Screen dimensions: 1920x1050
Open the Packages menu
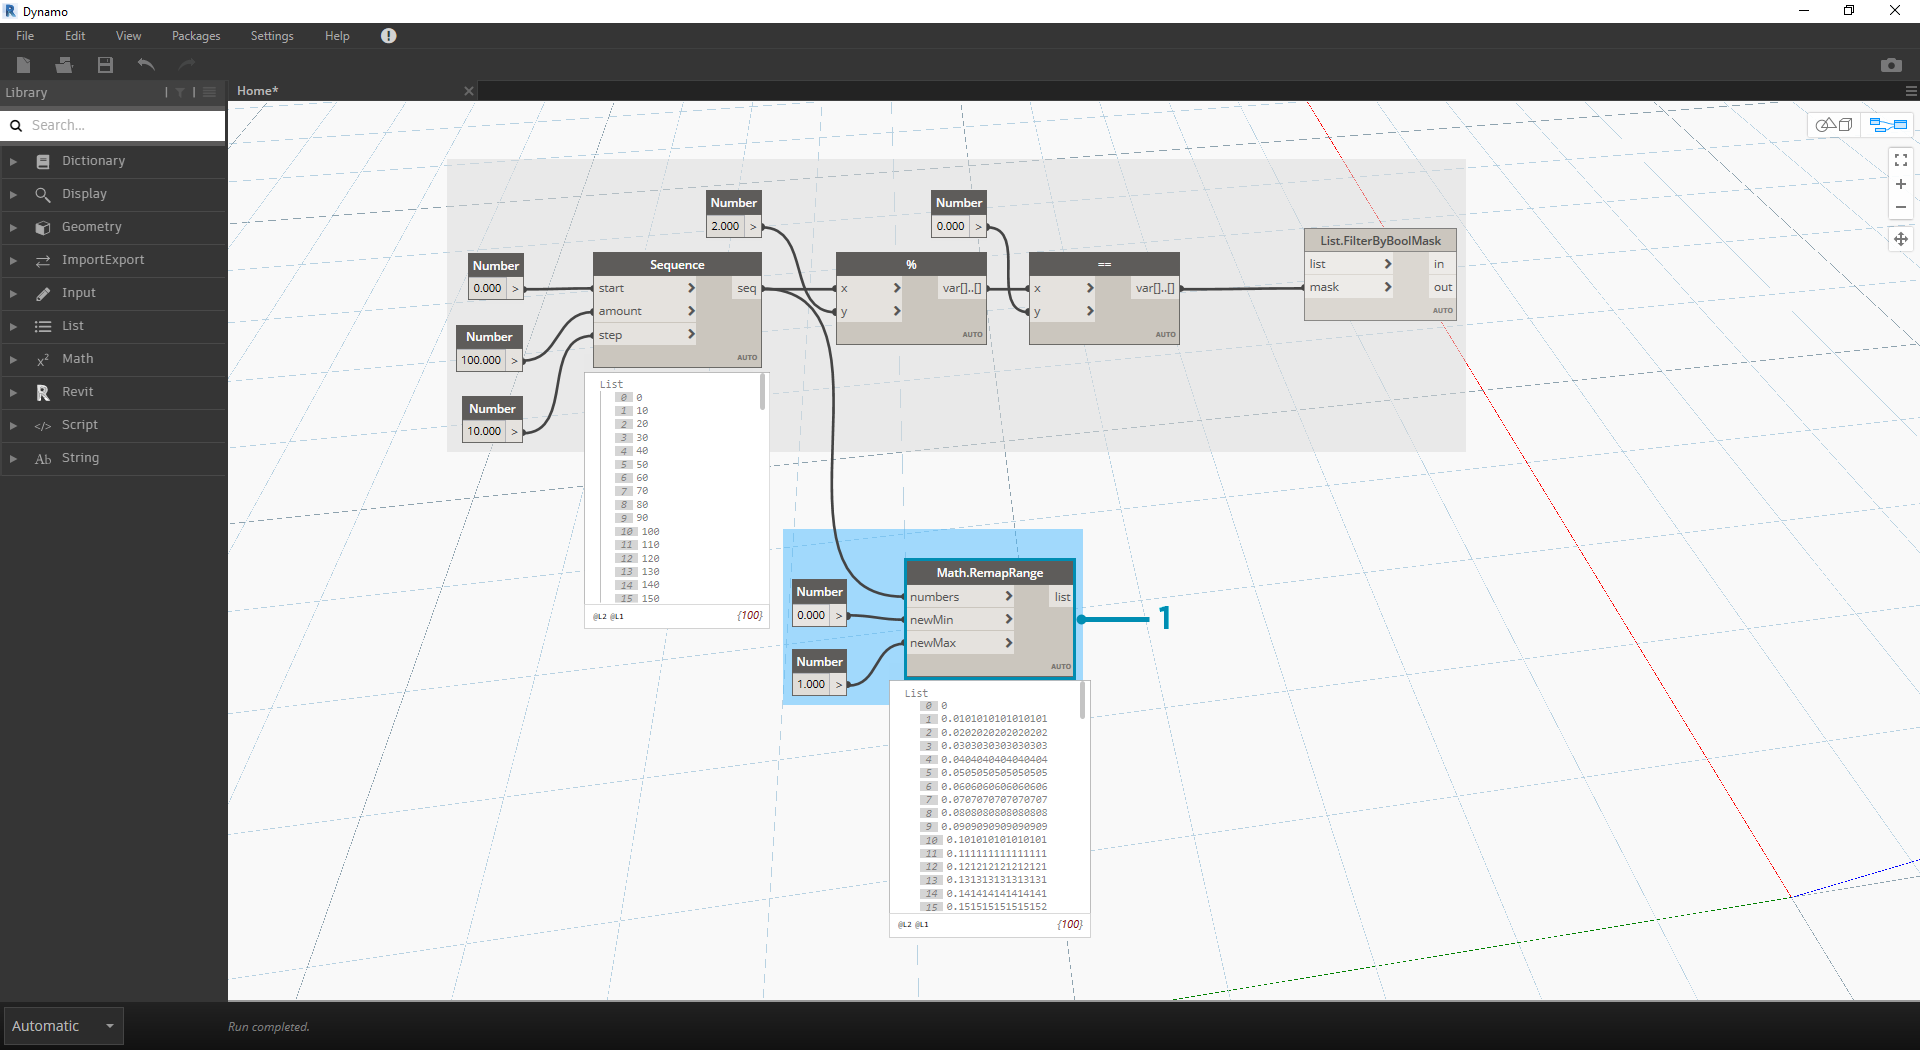[x=195, y=36]
